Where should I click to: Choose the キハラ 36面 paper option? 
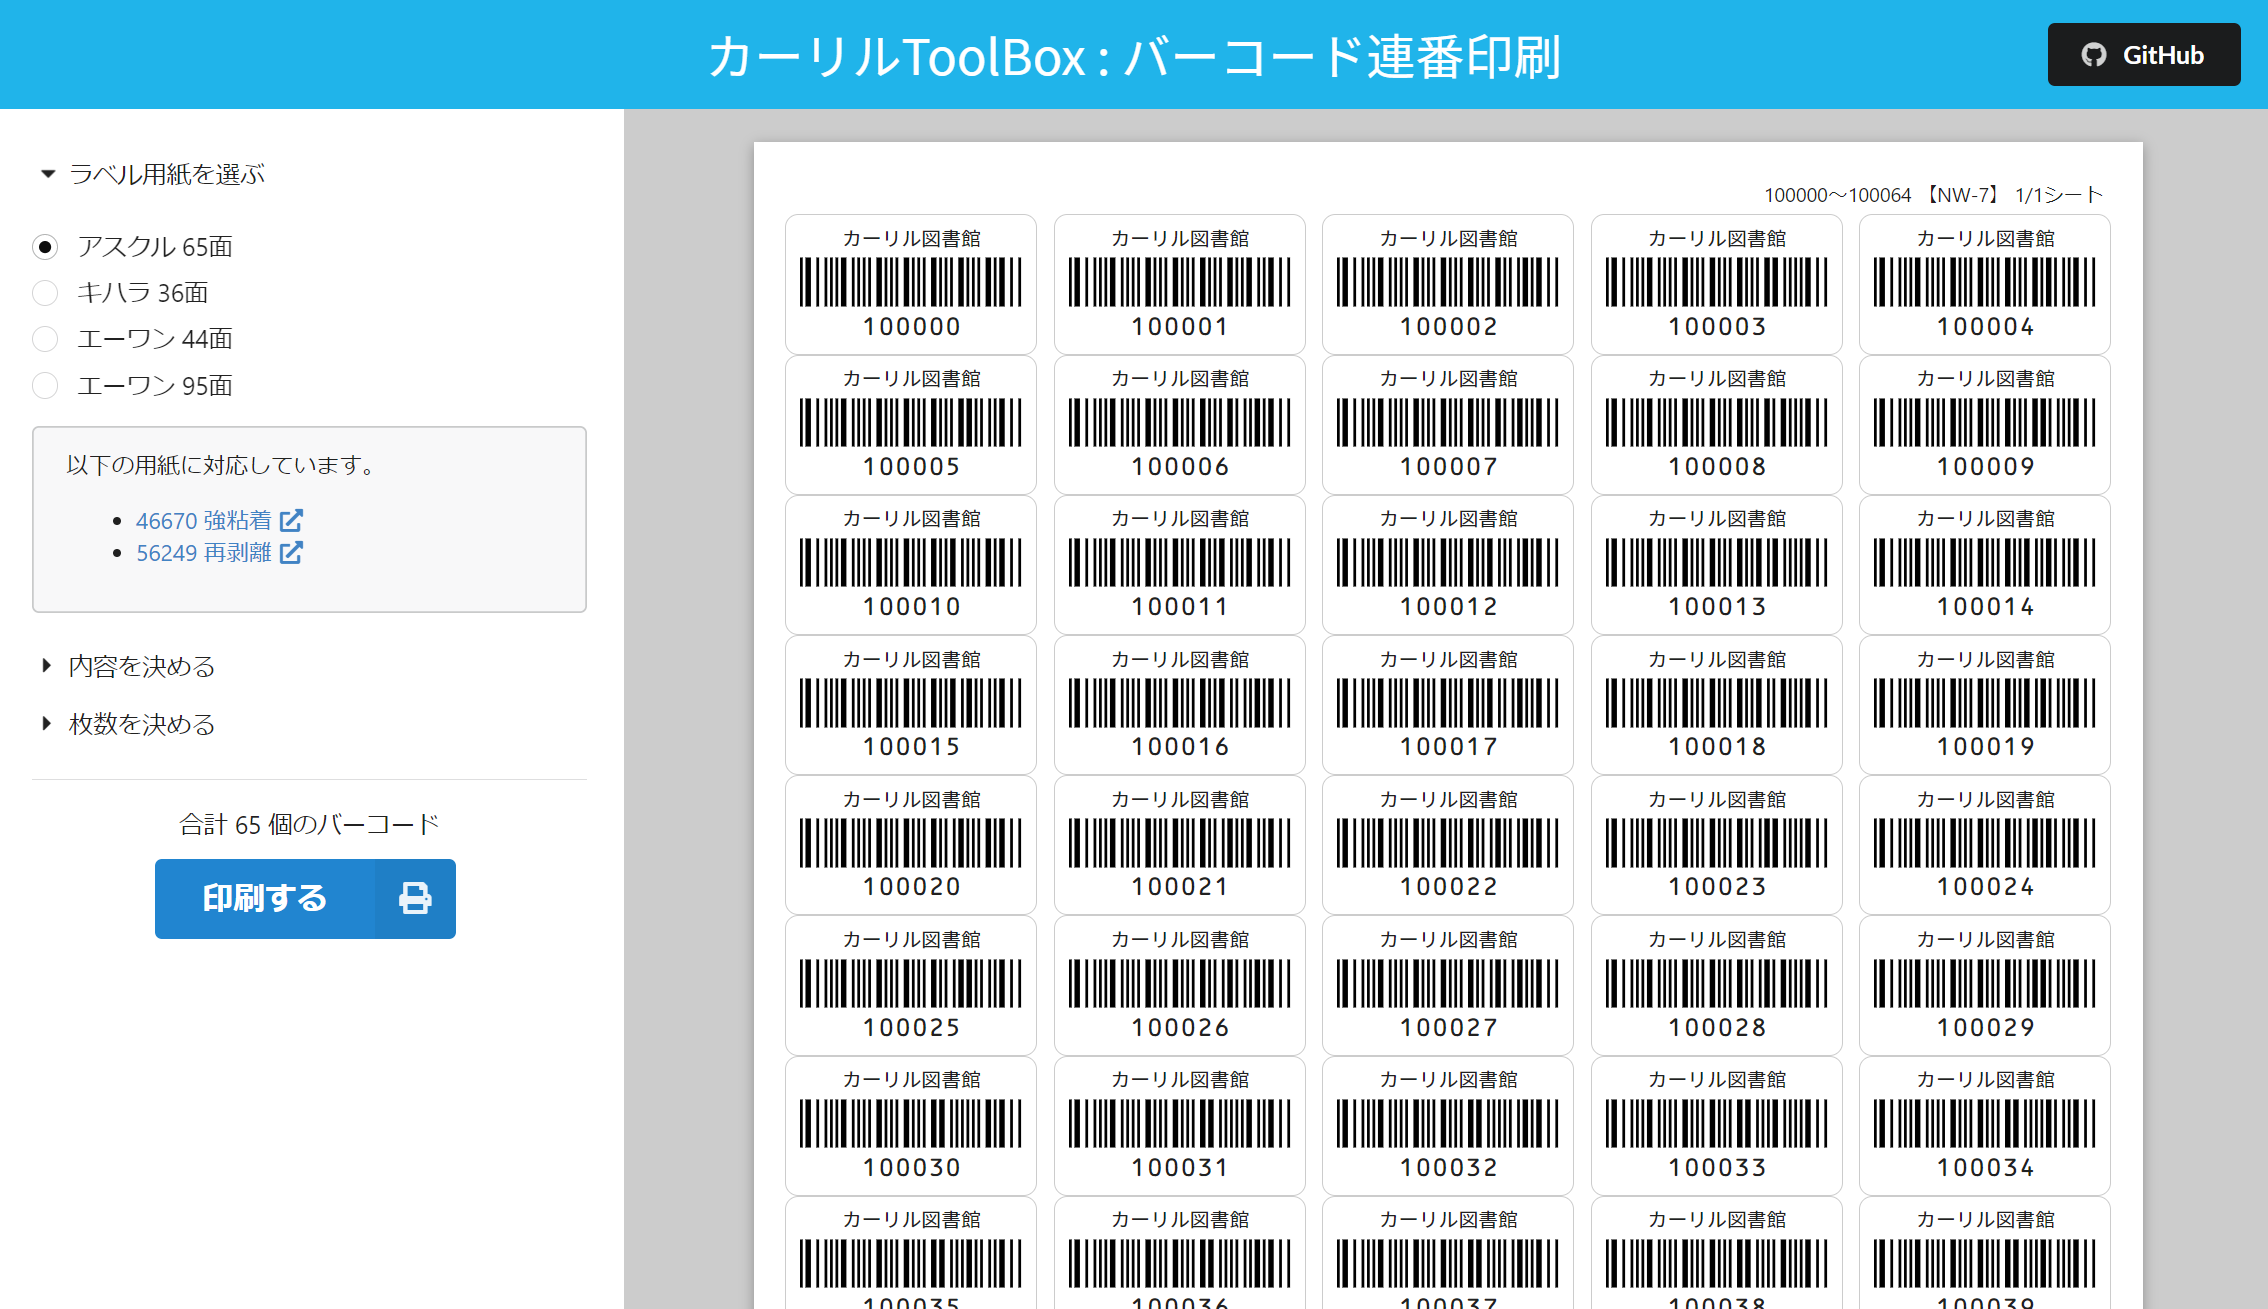click(x=45, y=293)
